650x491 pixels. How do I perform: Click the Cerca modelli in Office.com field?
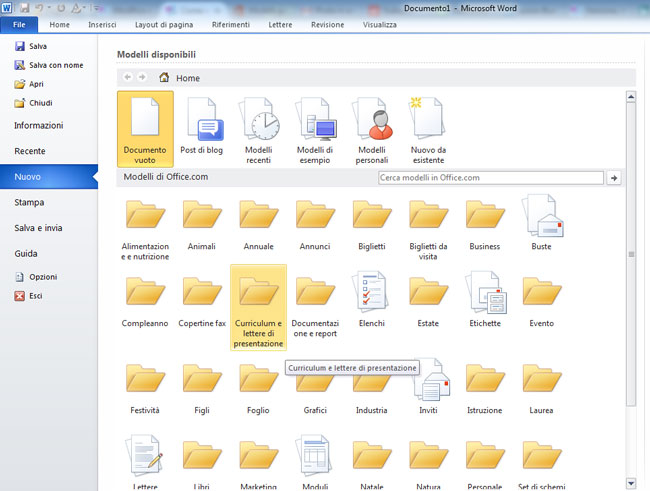point(491,178)
